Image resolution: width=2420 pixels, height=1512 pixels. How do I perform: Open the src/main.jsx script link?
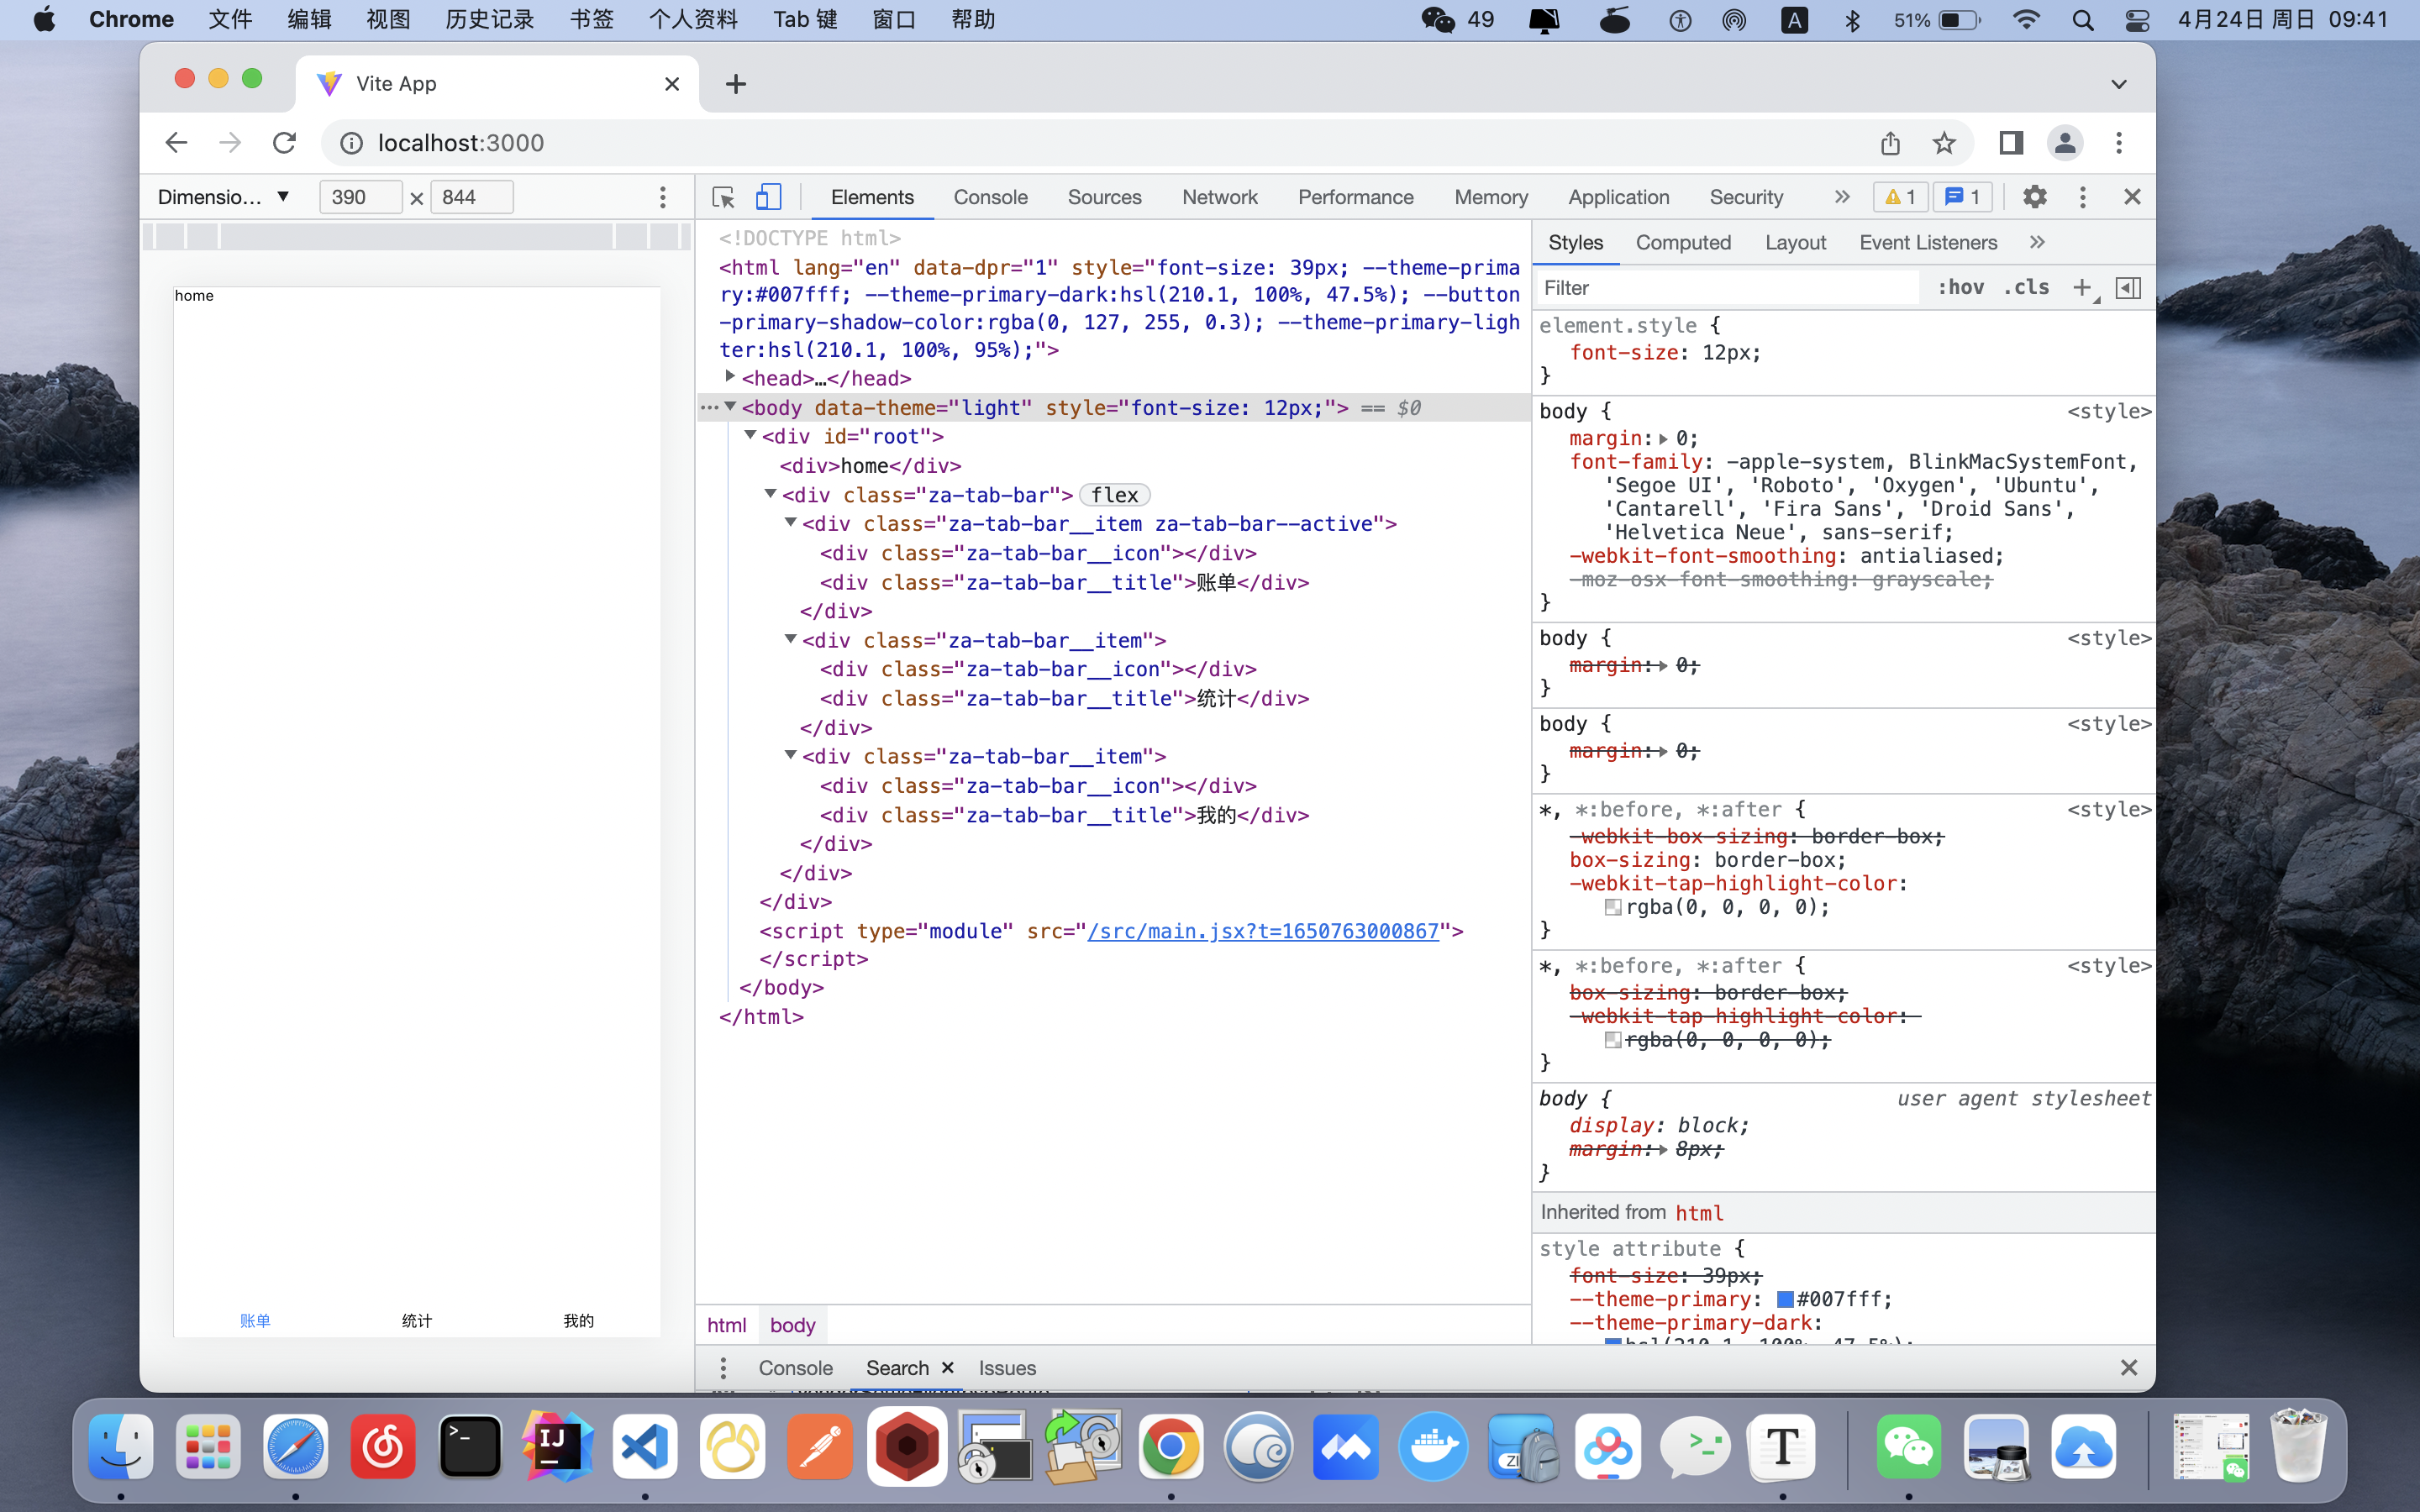click(1263, 931)
